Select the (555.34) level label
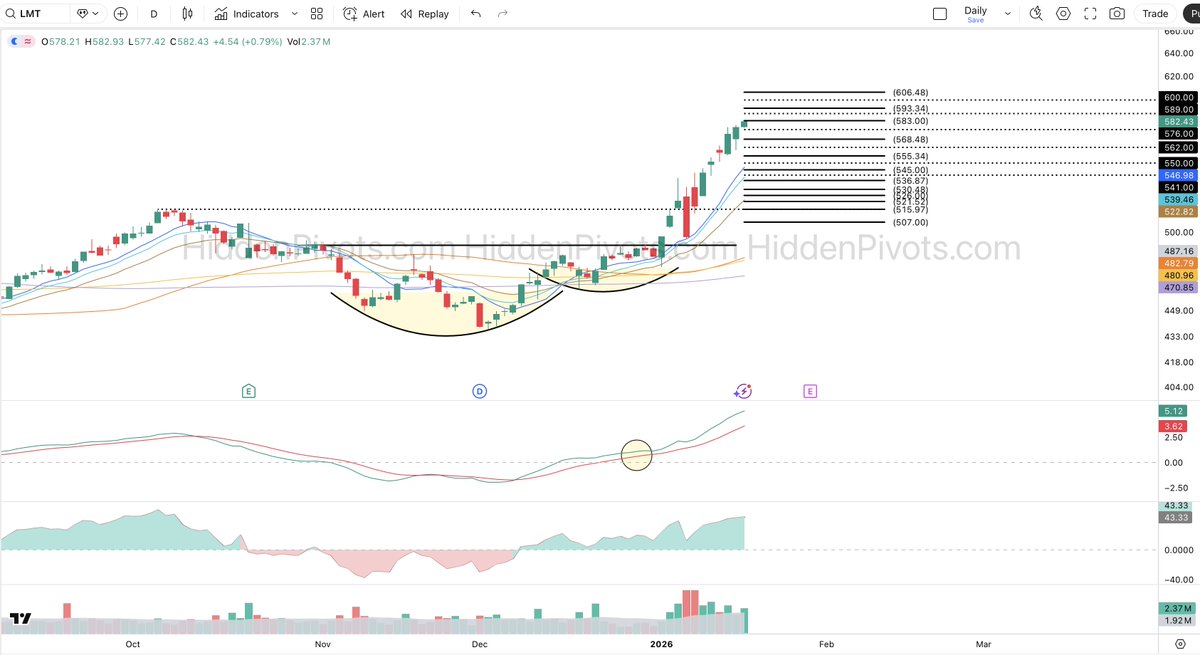Screen dimensions: 1200x655 pyautogui.click(x=910, y=156)
